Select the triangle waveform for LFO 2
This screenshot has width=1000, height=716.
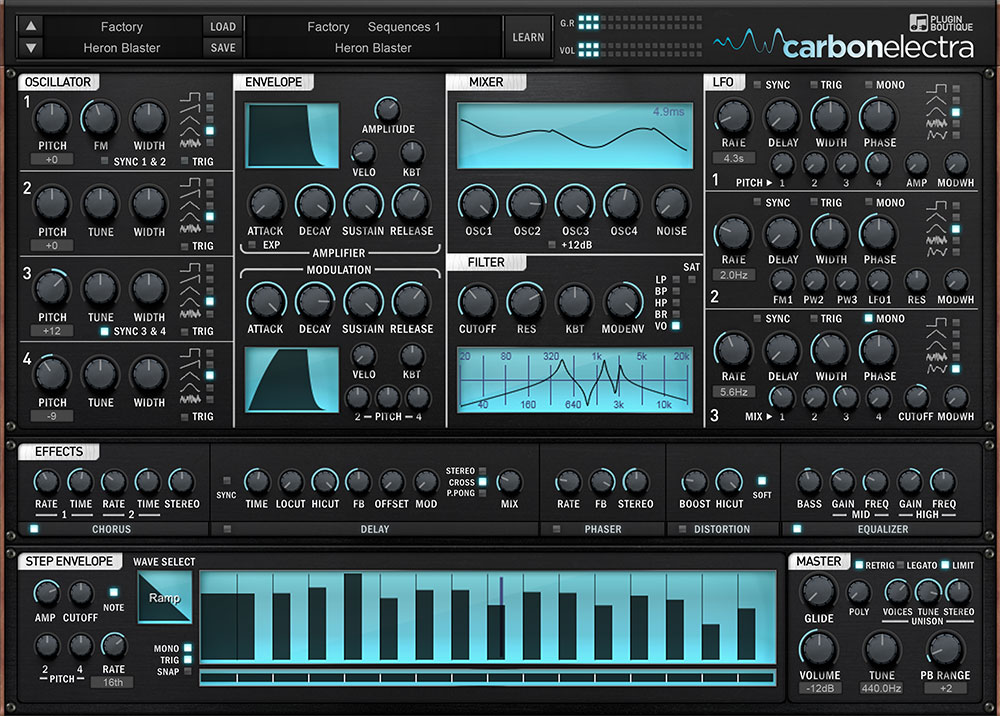955,217
